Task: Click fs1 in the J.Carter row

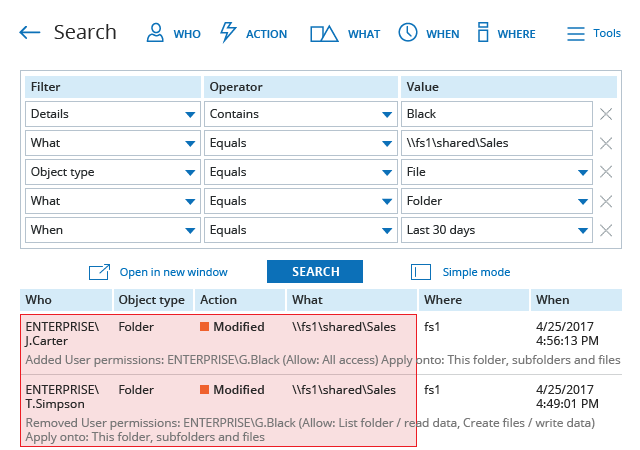Action: point(432,327)
